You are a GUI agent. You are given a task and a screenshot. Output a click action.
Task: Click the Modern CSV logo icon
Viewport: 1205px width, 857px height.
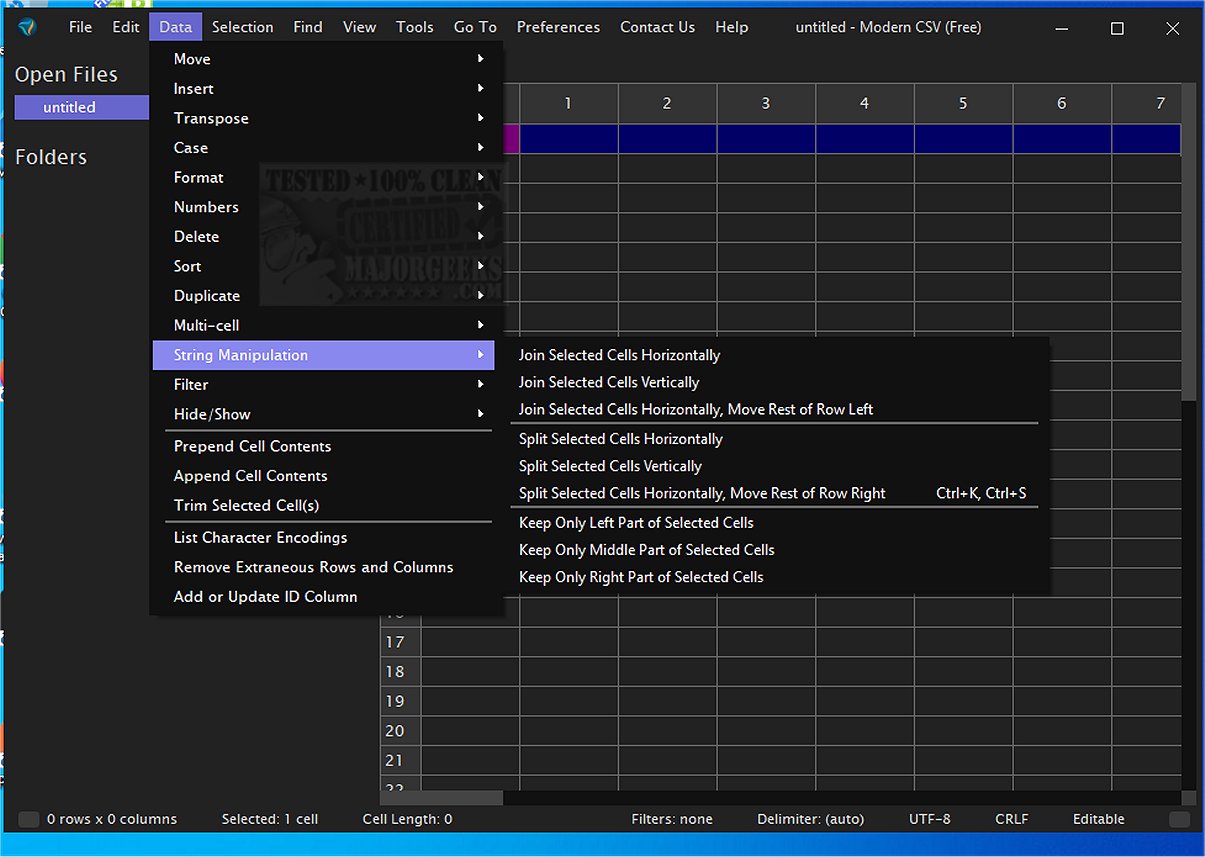(x=27, y=27)
